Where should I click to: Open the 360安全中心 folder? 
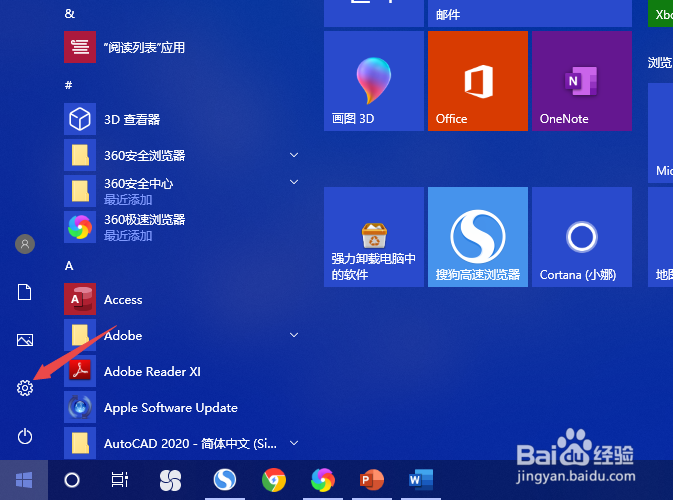tap(181, 191)
